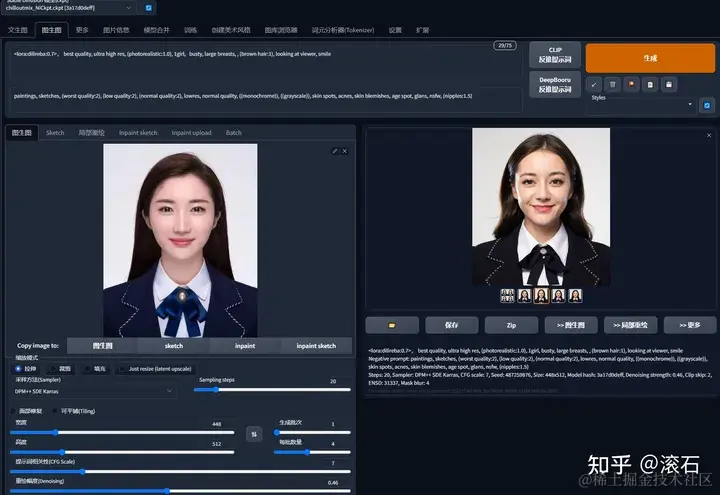This screenshot has height=495, width=720.
Task: Save style with the floppy icon
Action: coord(669,84)
